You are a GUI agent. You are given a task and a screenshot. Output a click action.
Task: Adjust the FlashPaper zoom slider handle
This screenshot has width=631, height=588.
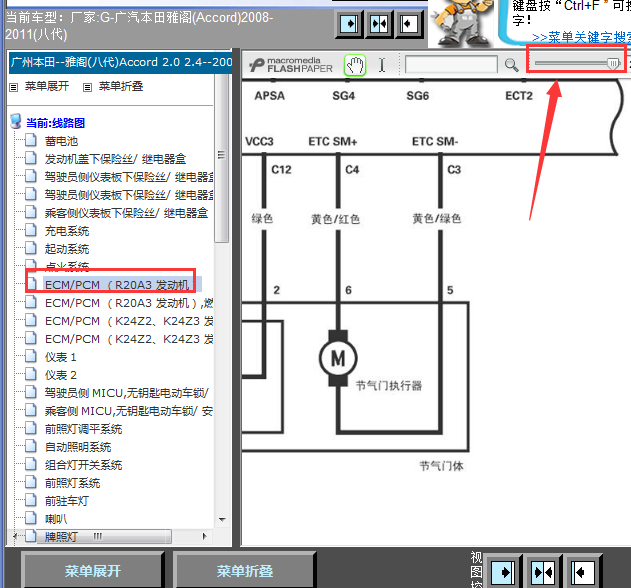point(613,63)
